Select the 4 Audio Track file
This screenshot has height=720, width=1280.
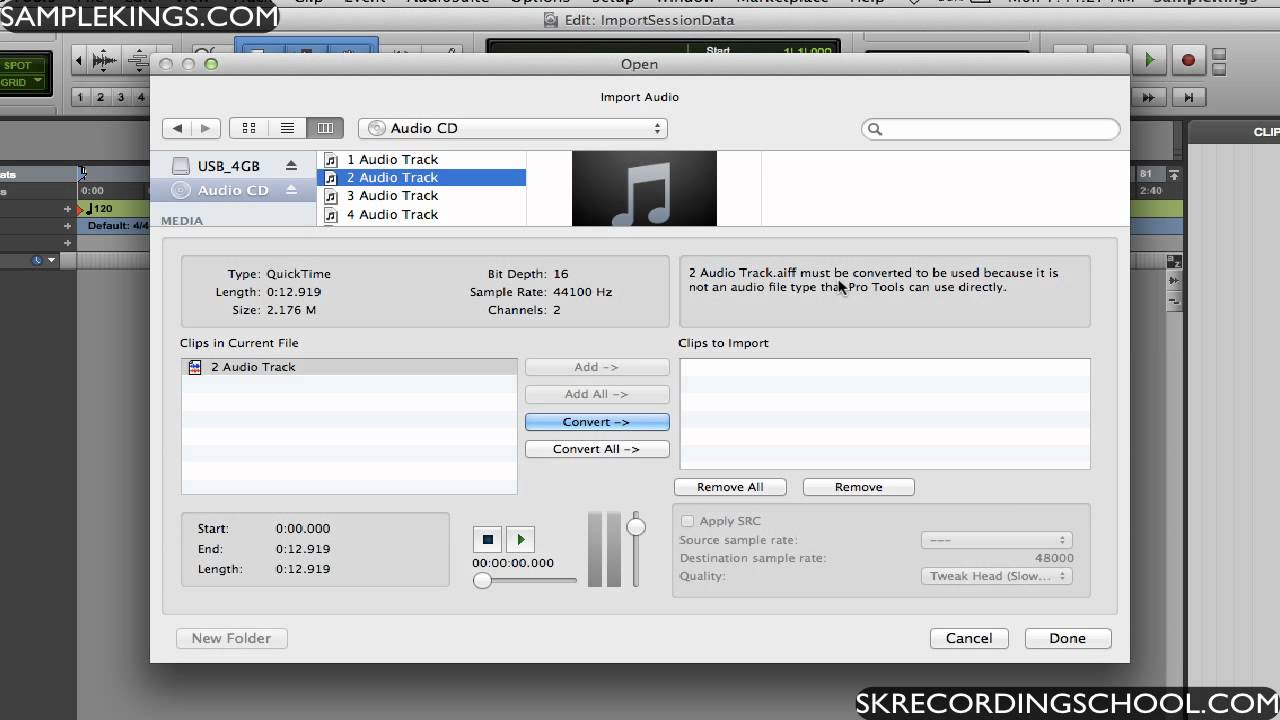point(421,214)
